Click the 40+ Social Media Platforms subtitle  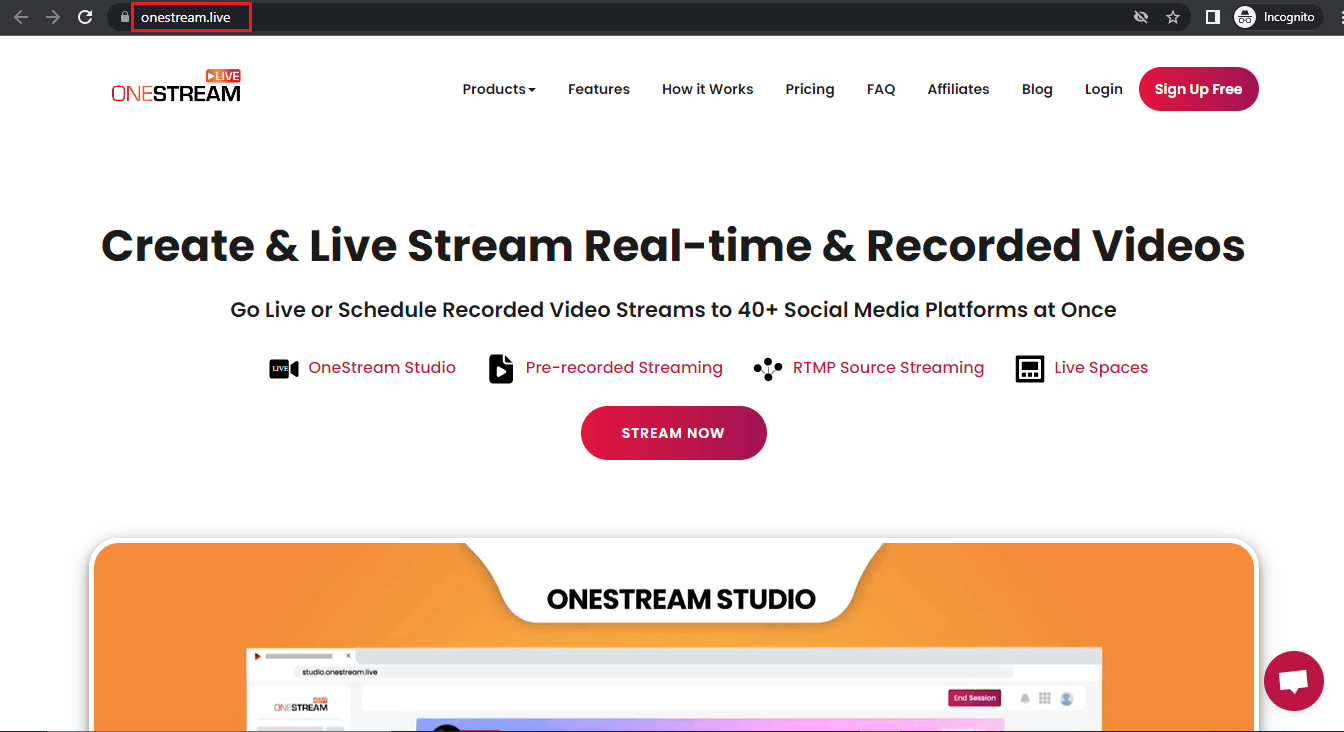click(x=673, y=310)
